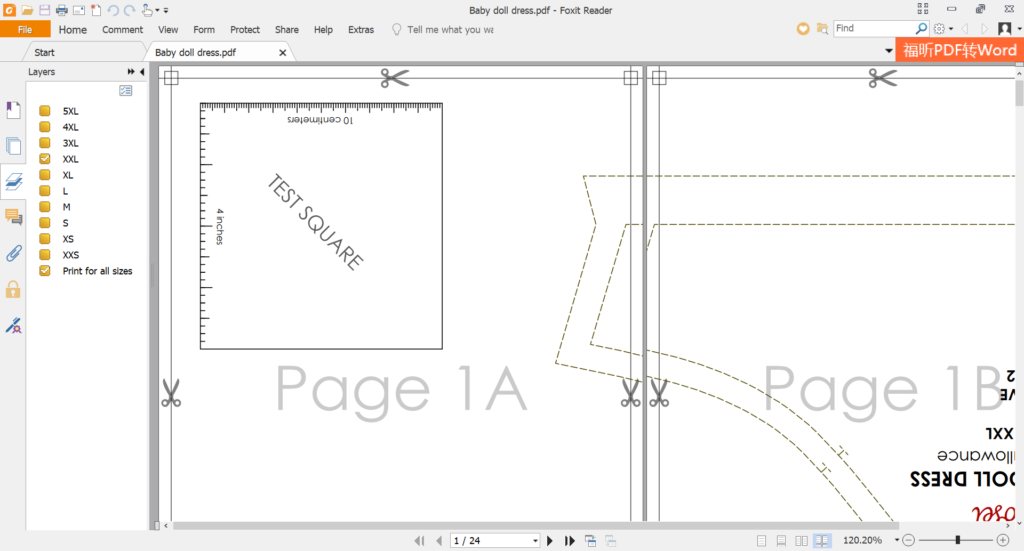Click the zoom slider handle

(958, 540)
